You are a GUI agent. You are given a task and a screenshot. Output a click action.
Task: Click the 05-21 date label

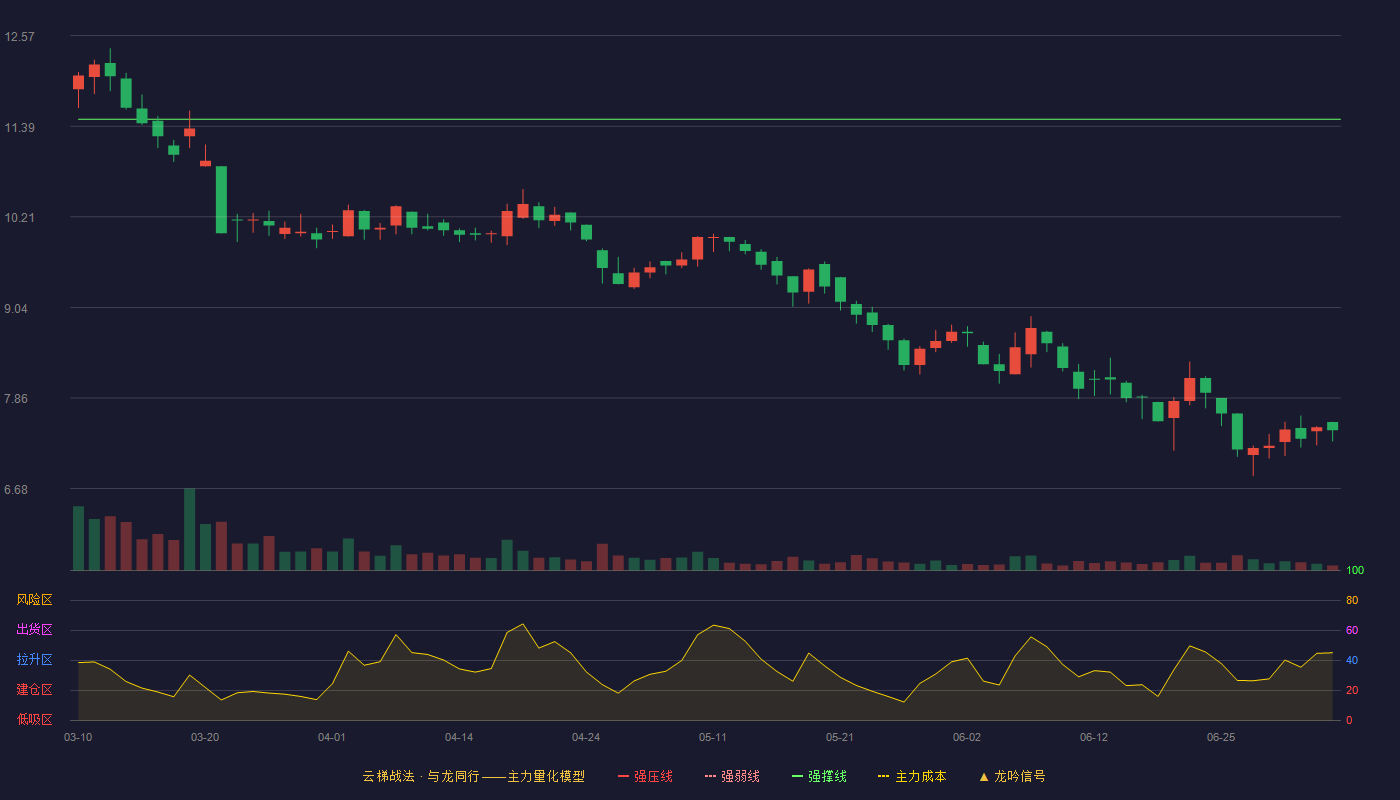[x=840, y=737]
